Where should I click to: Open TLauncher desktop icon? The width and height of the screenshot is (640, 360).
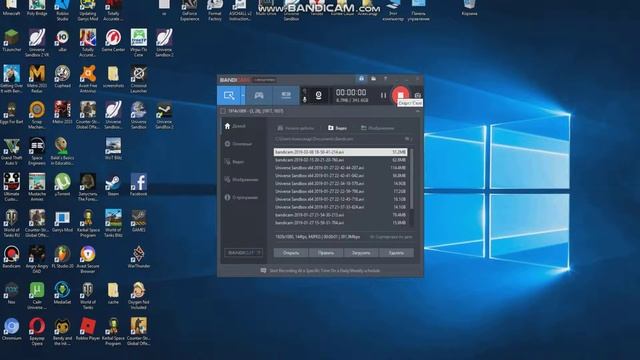click(11, 41)
